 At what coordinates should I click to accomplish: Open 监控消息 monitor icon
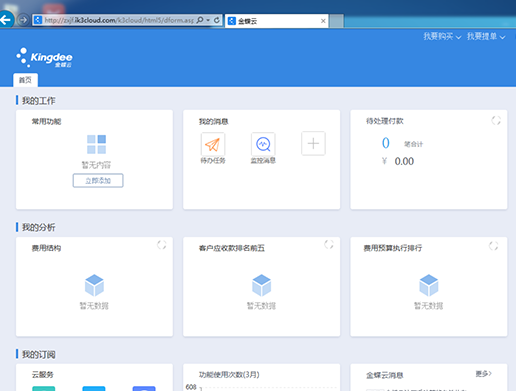(x=263, y=144)
